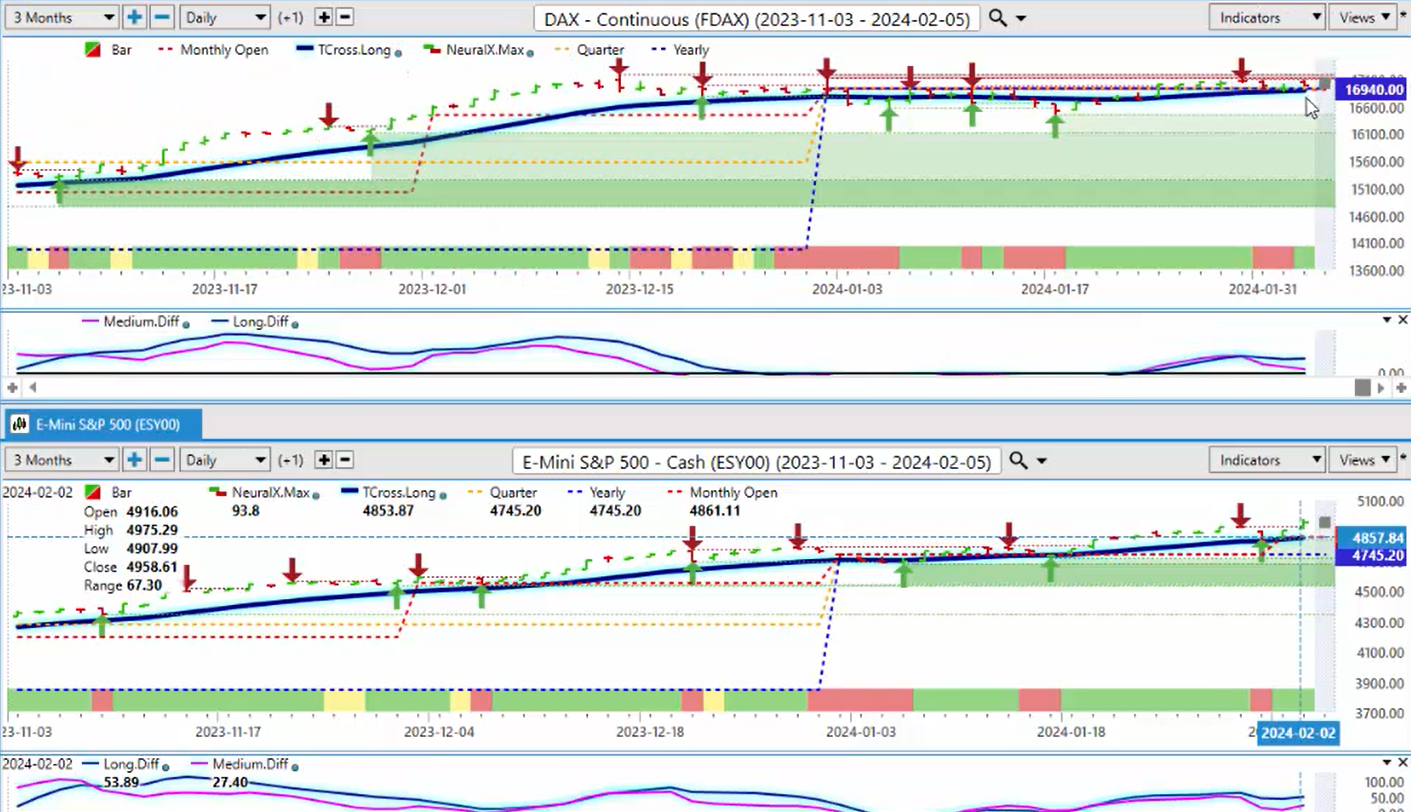Image resolution: width=1411 pixels, height=812 pixels.
Task: Click Long.Diff settings dot in DAX pane
Action: [294, 323]
